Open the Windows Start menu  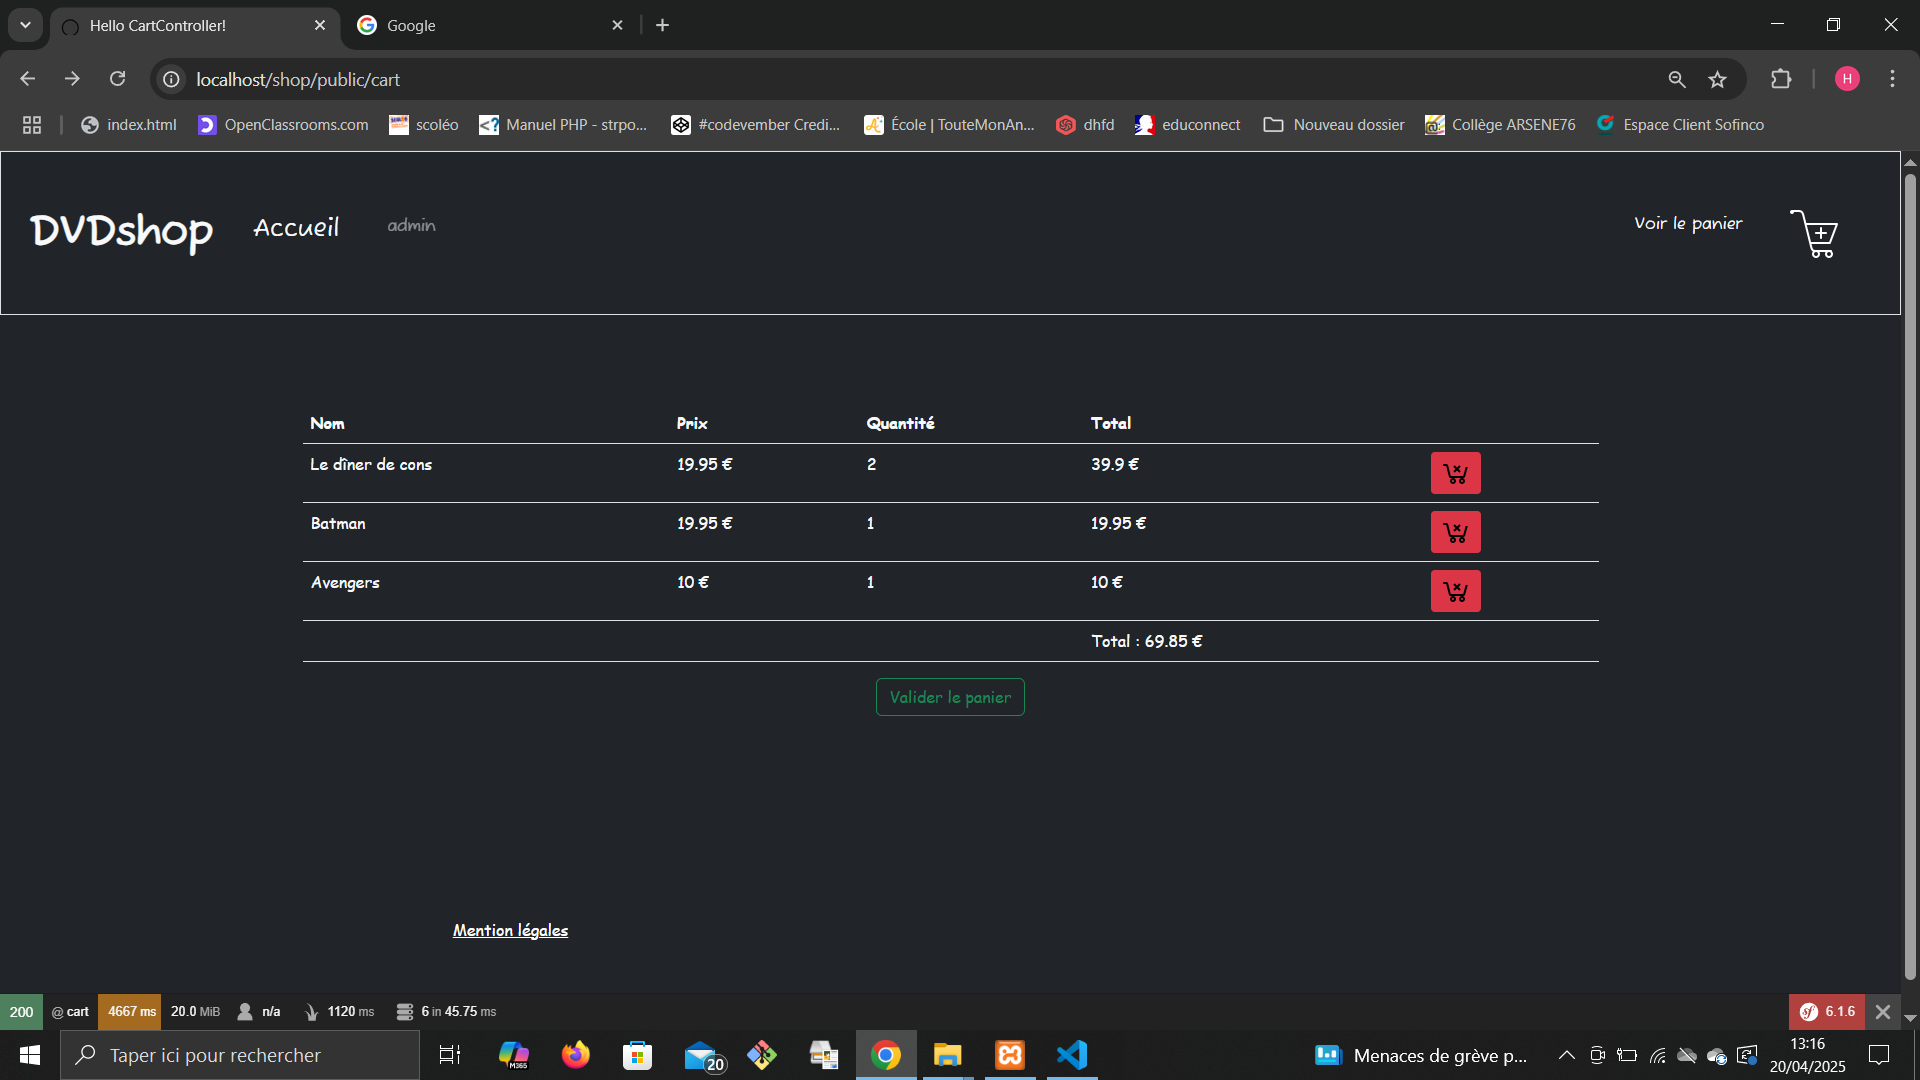(x=29, y=1055)
